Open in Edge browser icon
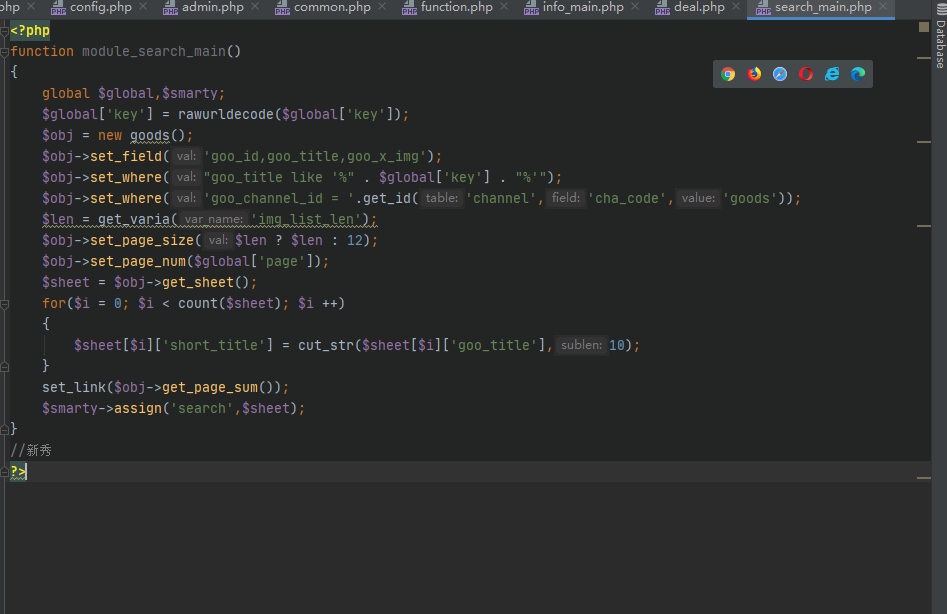Screen dimensions: 947x614 [x=858, y=74]
